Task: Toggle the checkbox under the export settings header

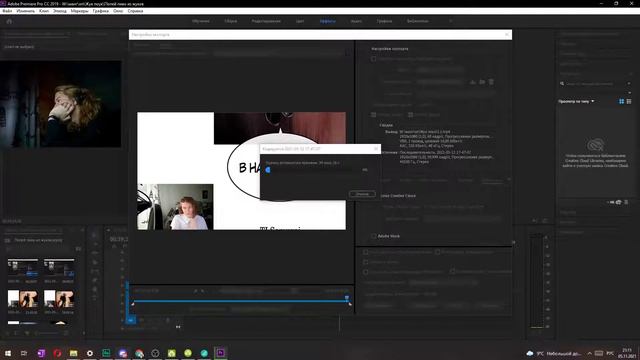Action: click(x=373, y=59)
